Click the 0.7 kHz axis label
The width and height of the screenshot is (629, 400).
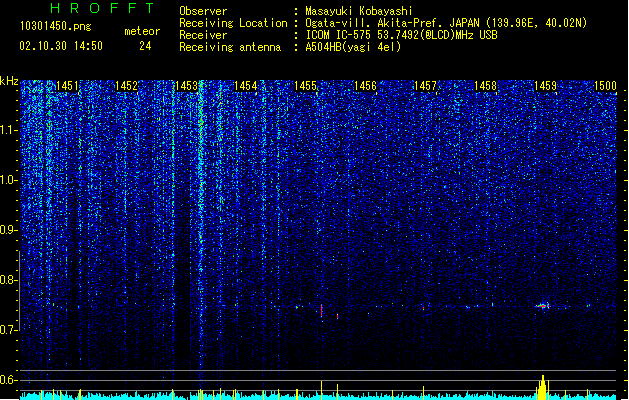[x=8, y=330]
